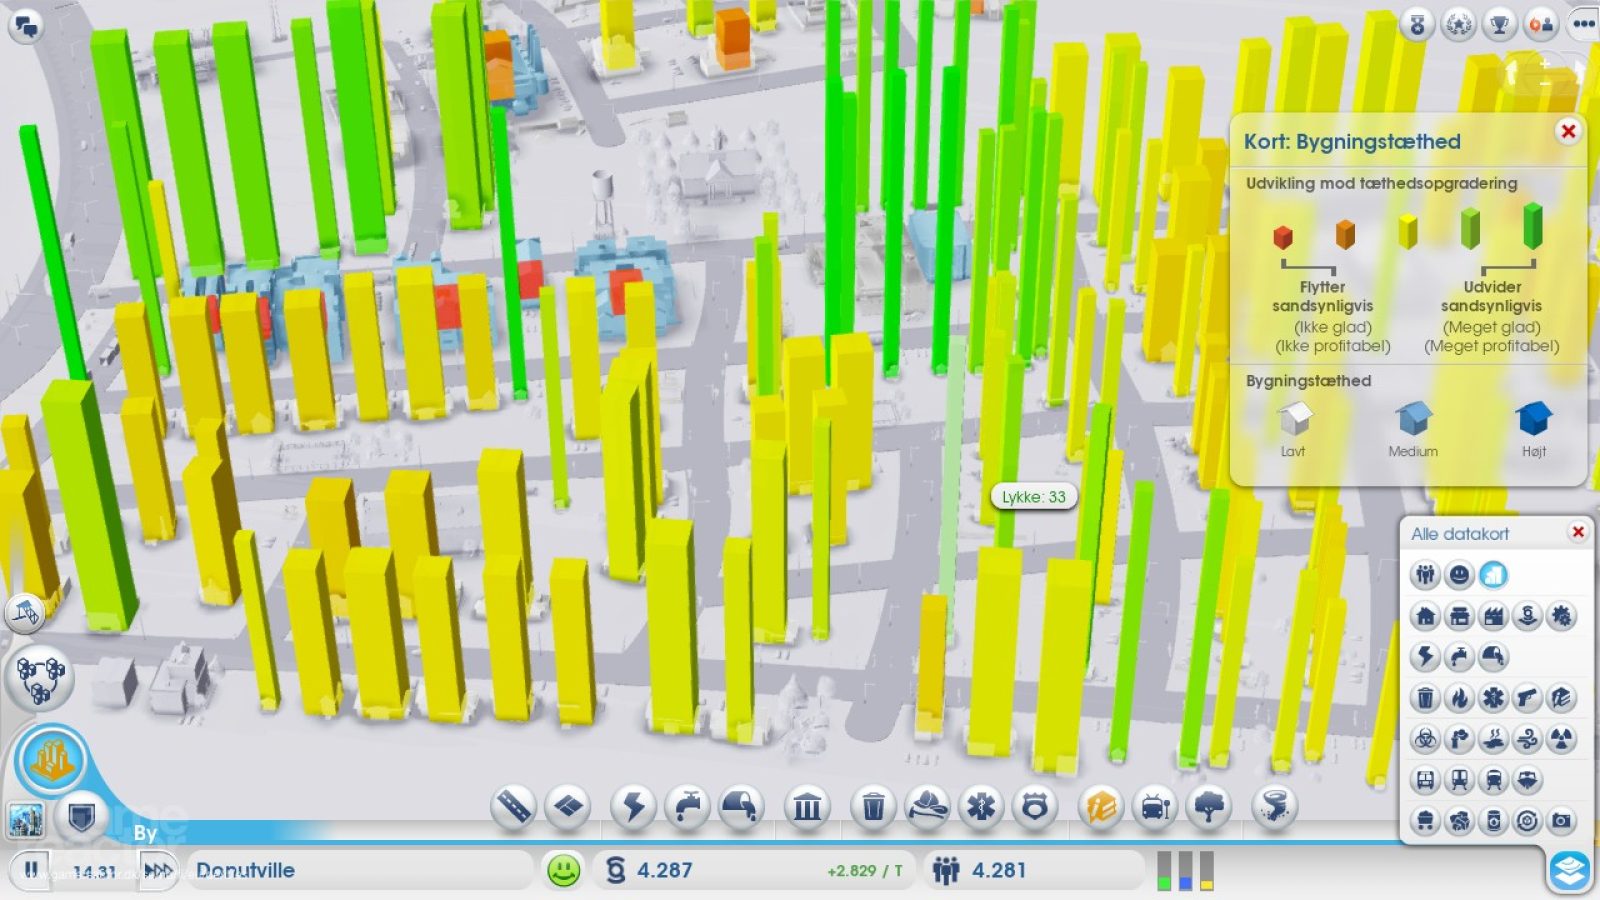This screenshot has width=1600, height=900.
Task: Open the Police services menu
Action: (x=1035, y=806)
